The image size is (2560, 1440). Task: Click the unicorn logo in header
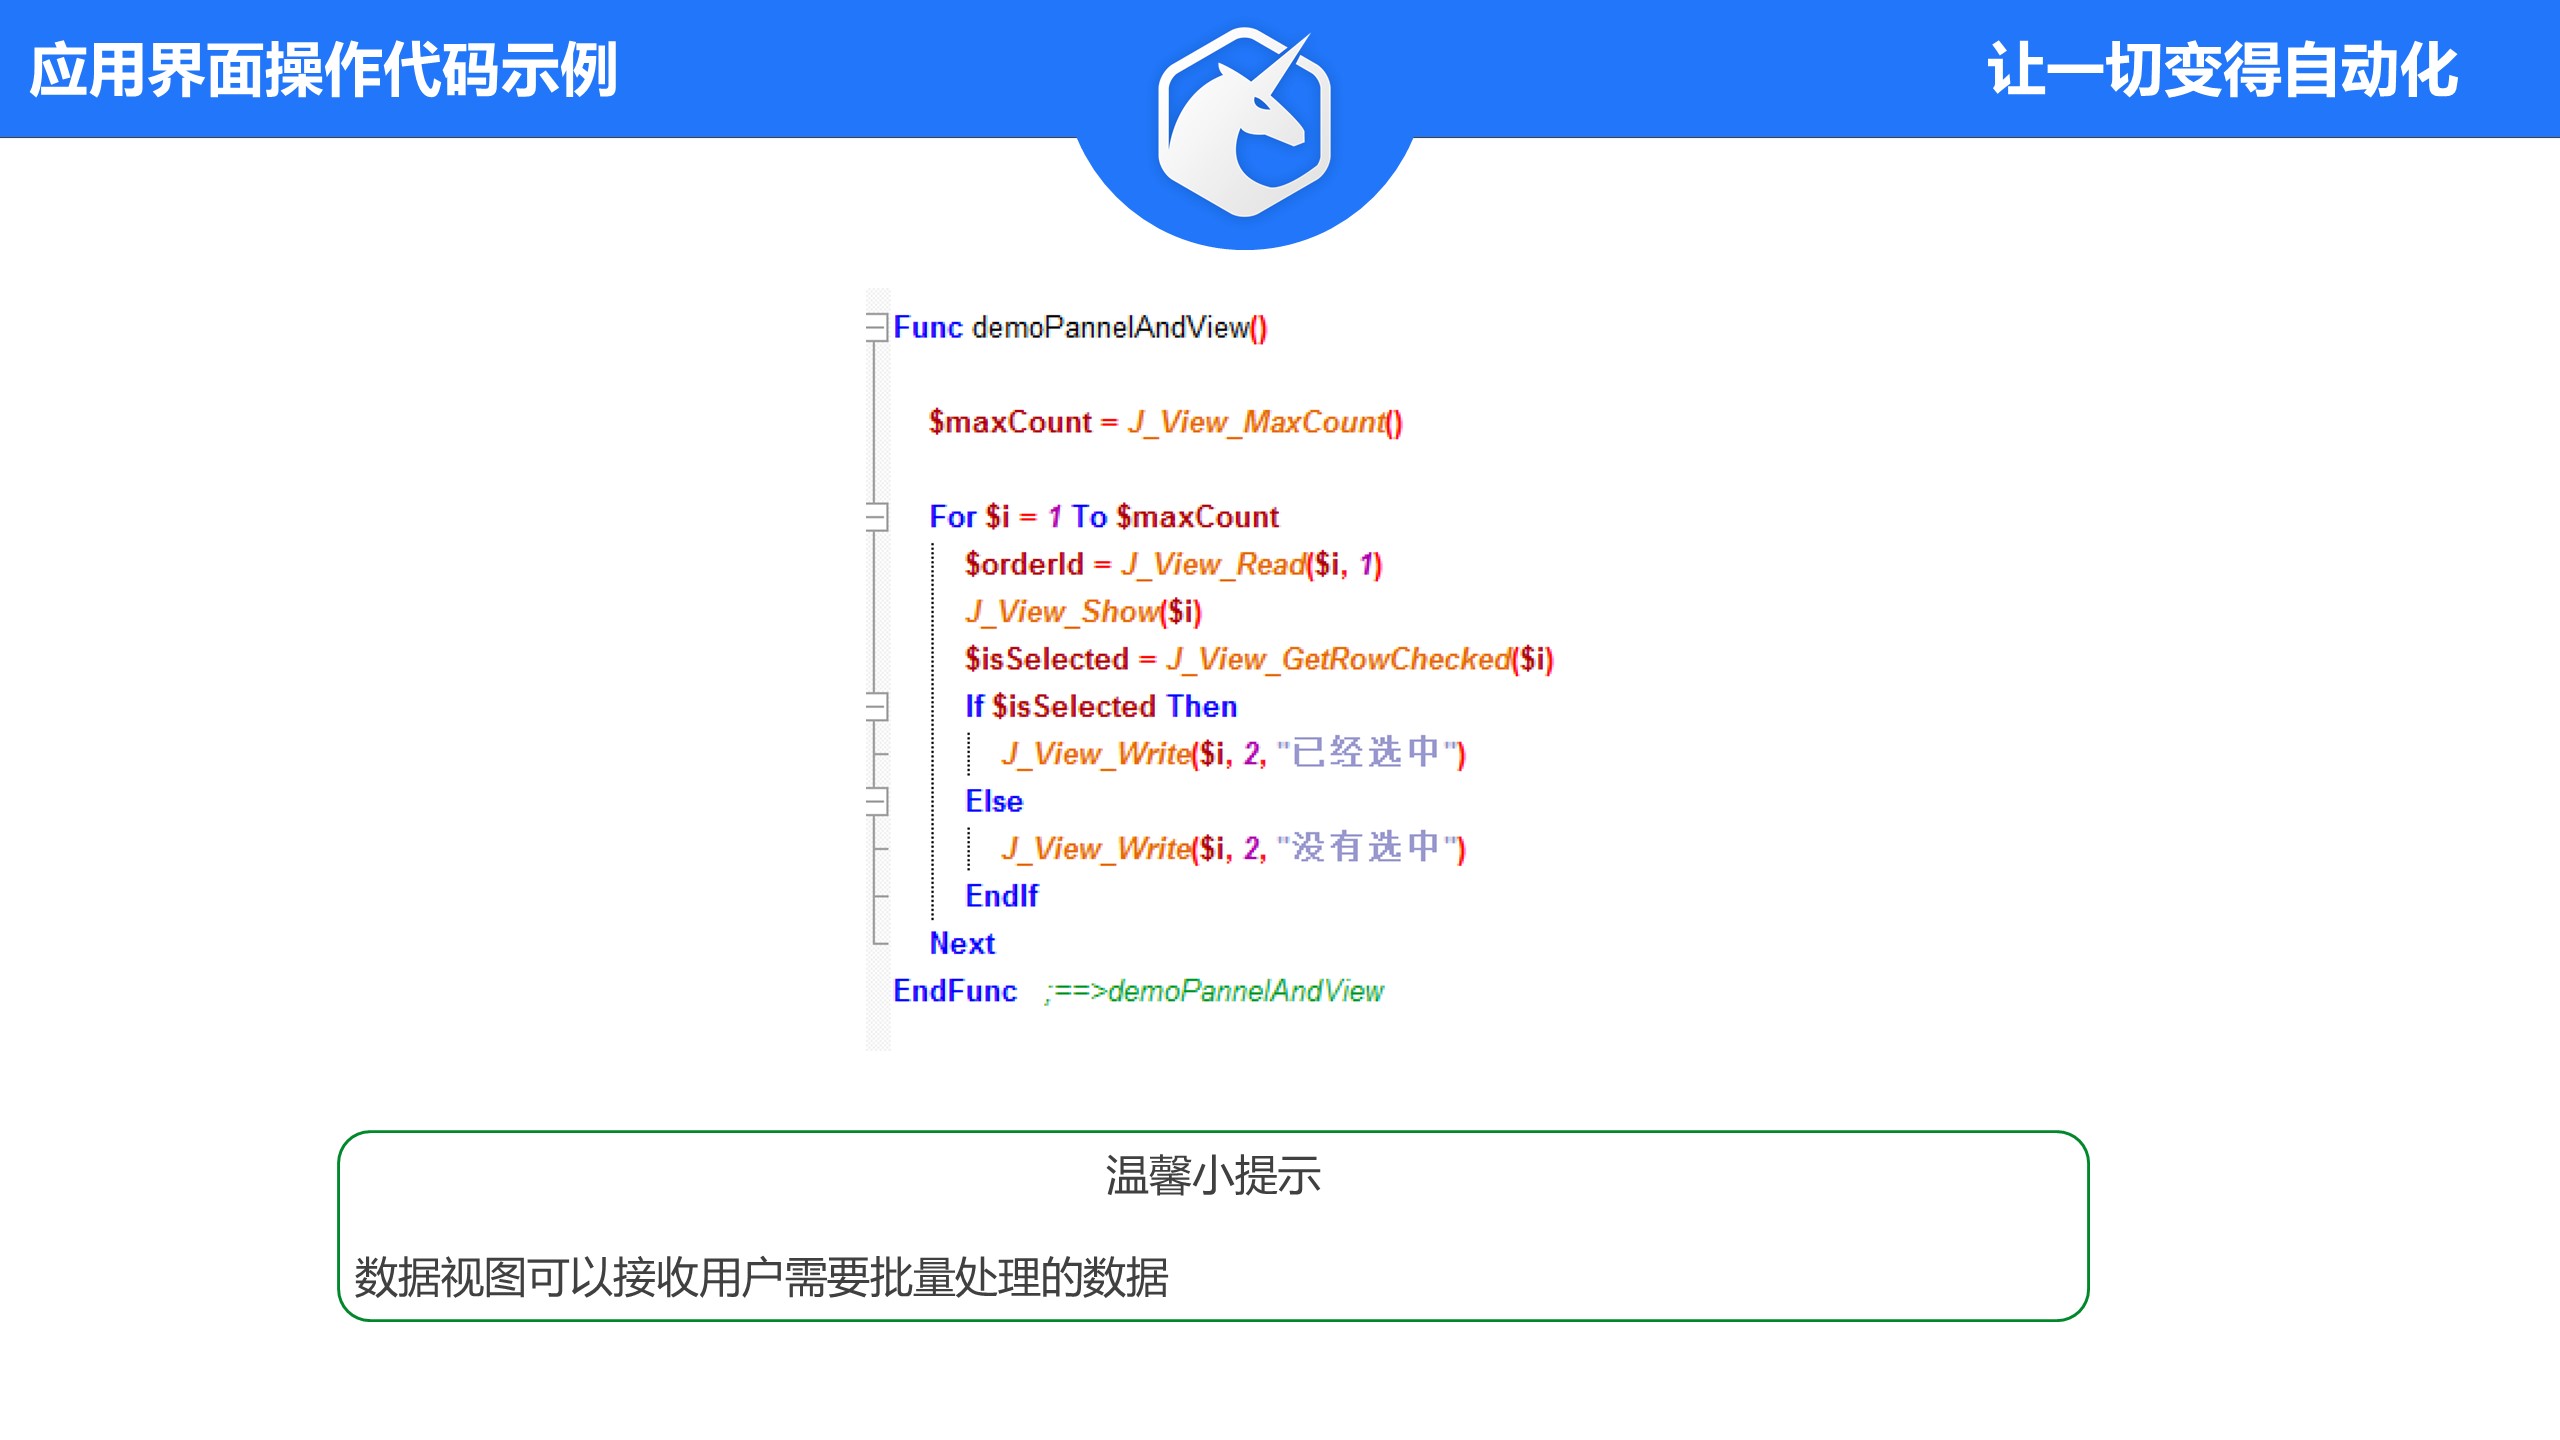click(1244, 122)
